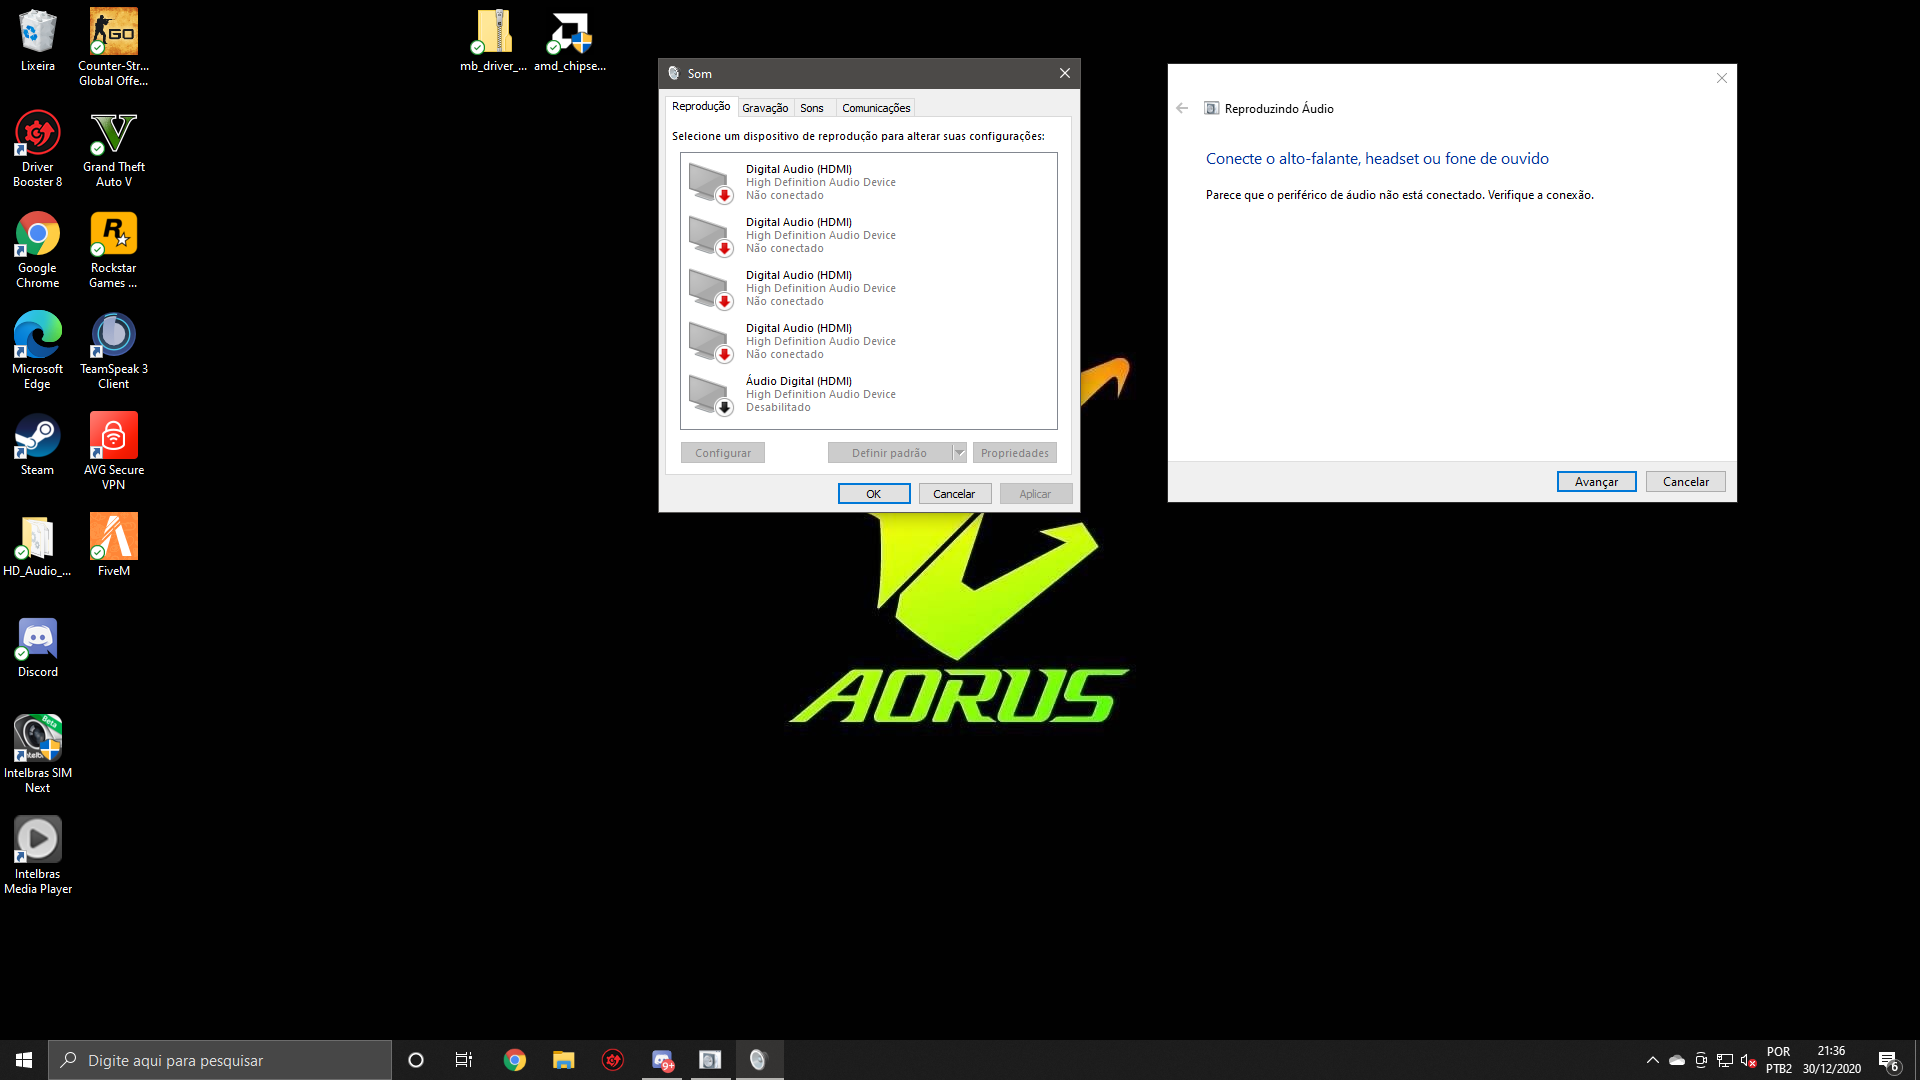Image resolution: width=1920 pixels, height=1080 pixels.
Task: Click the Configurar button
Action: coord(723,453)
